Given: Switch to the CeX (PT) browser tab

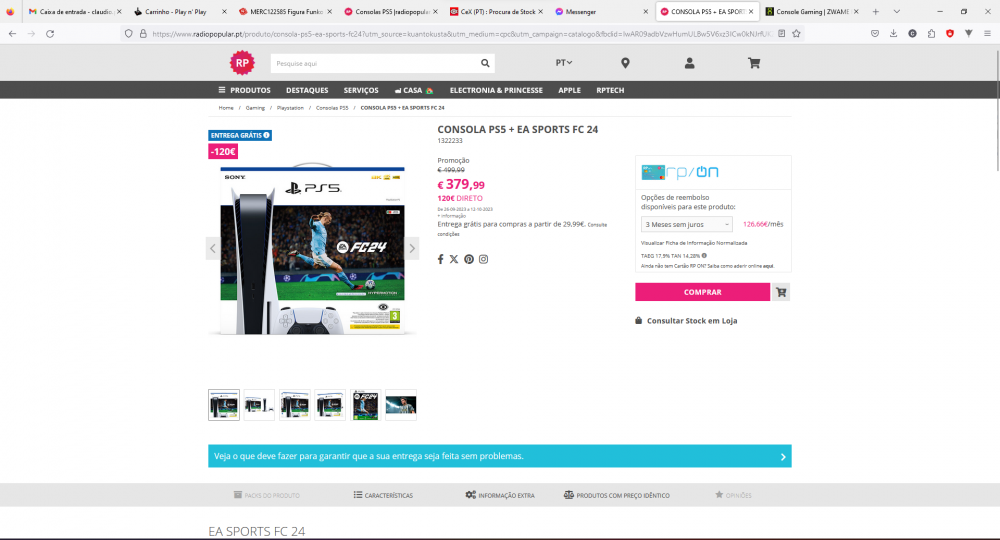Looking at the screenshot, I should [x=498, y=11].
